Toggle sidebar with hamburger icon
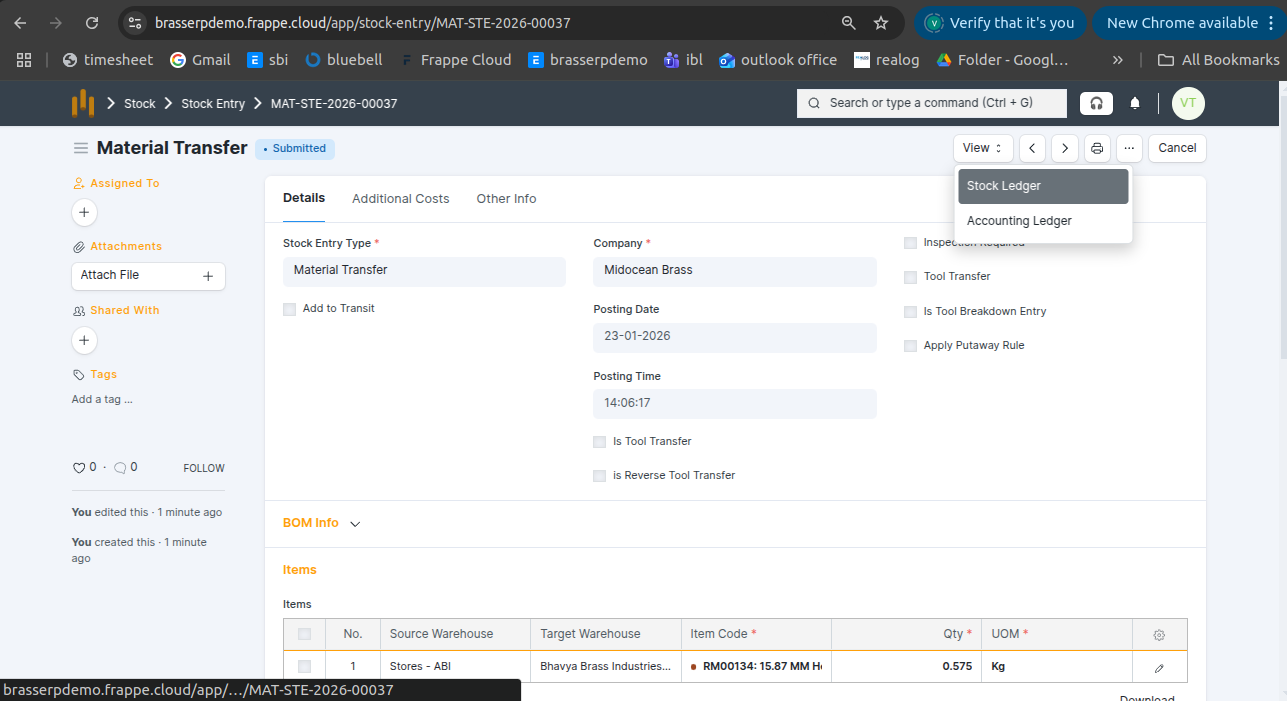Viewport: 1287px width, 701px height. pyautogui.click(x=81, y=148)
